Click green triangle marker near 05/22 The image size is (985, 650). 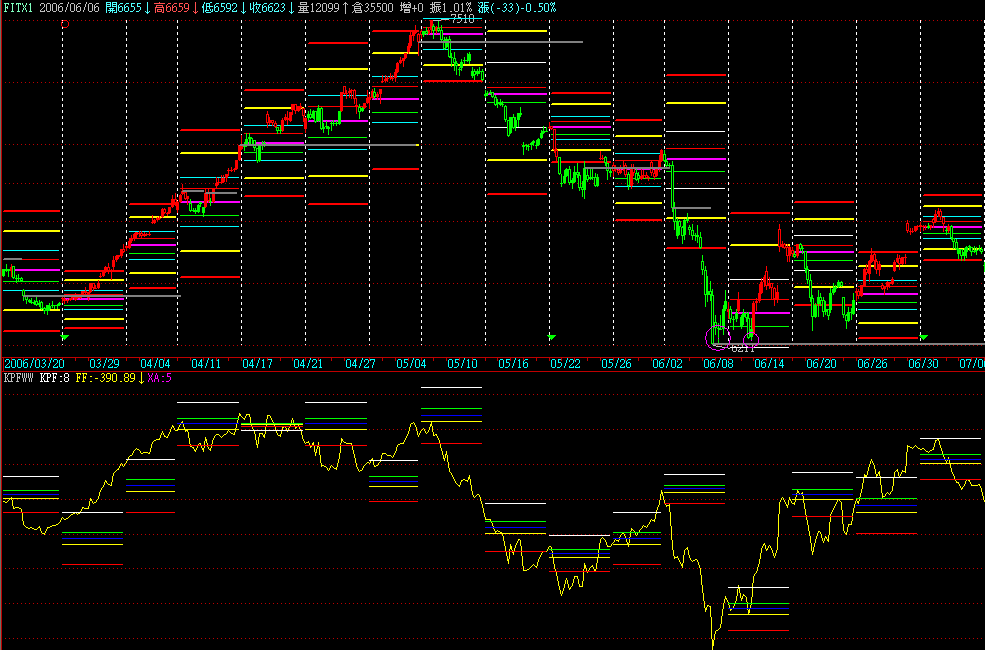pyautogui.click(x=551, y=338)
